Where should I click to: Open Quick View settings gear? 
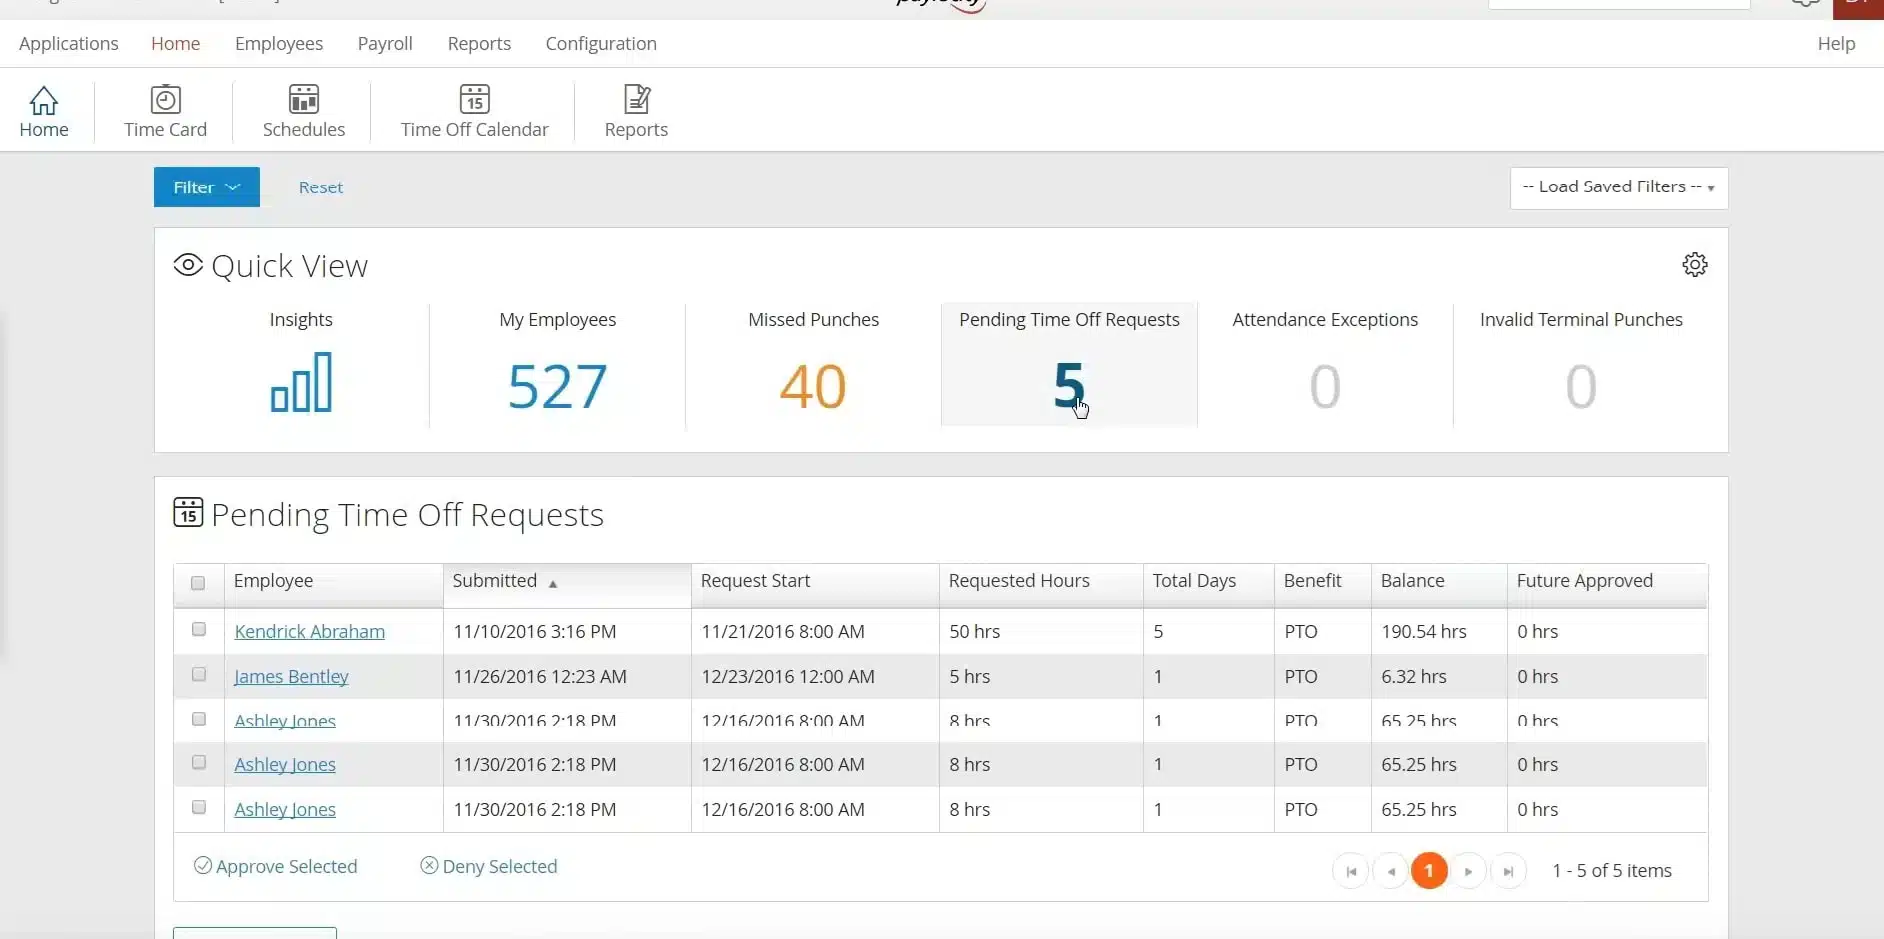tap(1695, 264)
